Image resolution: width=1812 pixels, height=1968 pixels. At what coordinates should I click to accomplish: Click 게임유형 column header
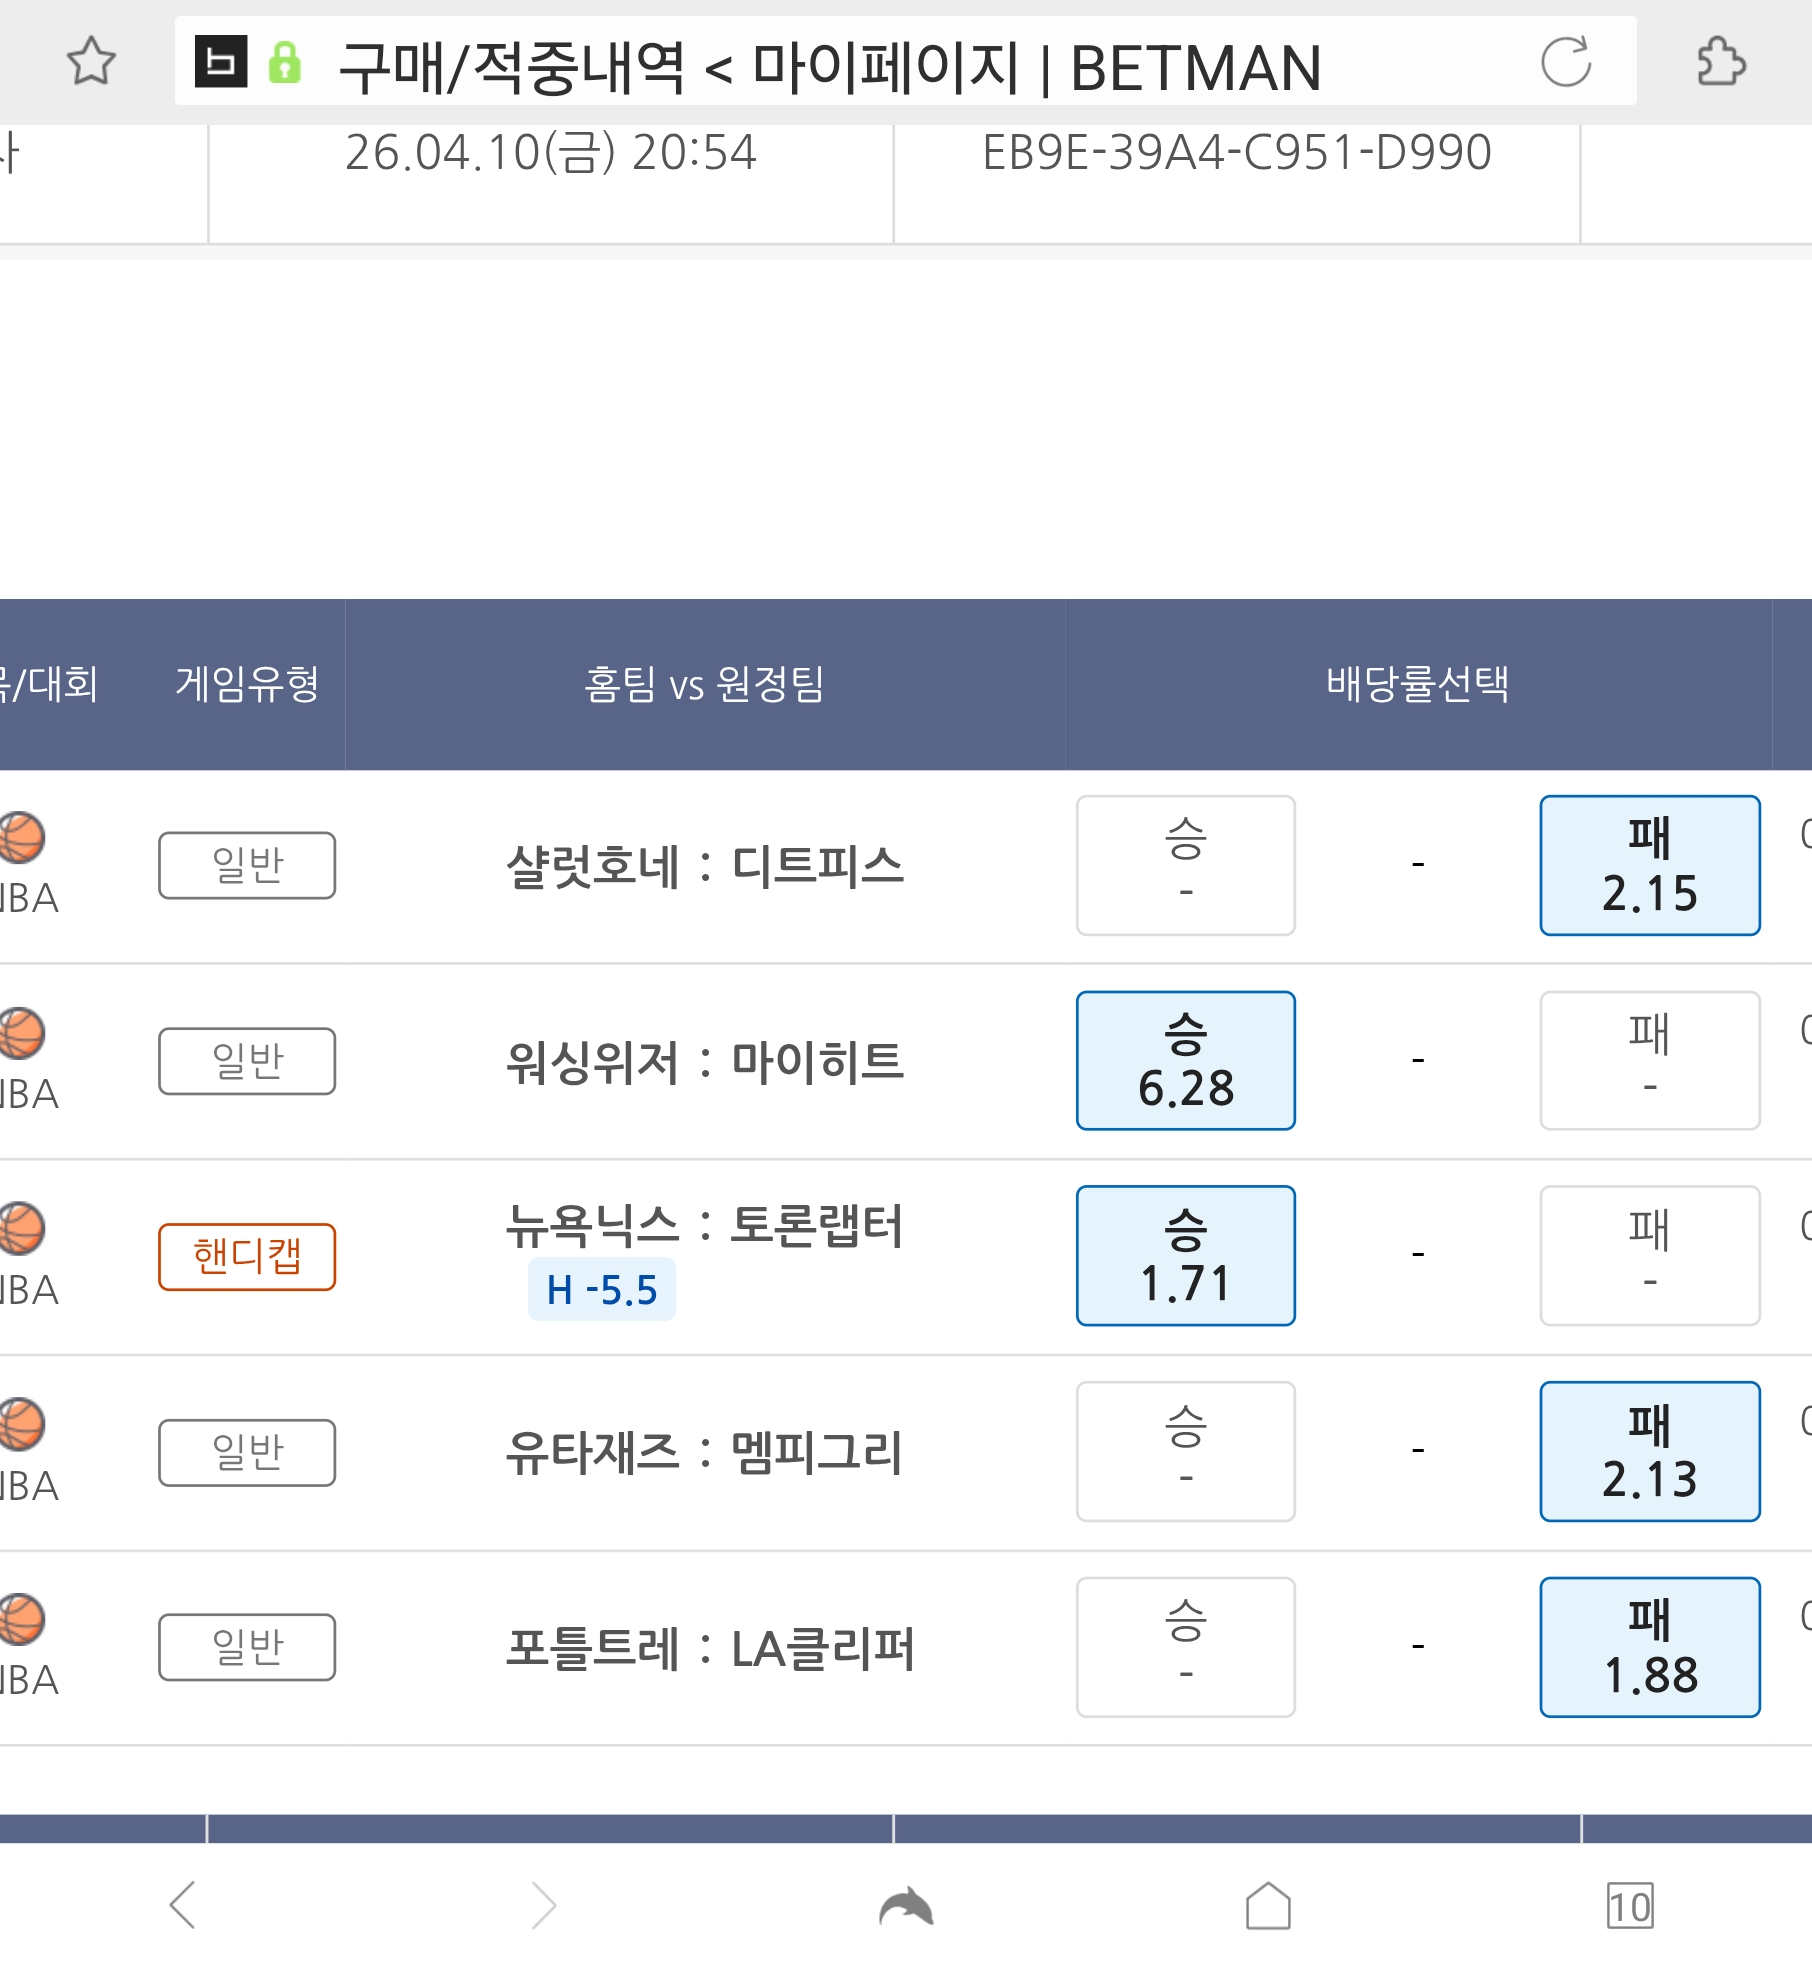coord(247,684)
